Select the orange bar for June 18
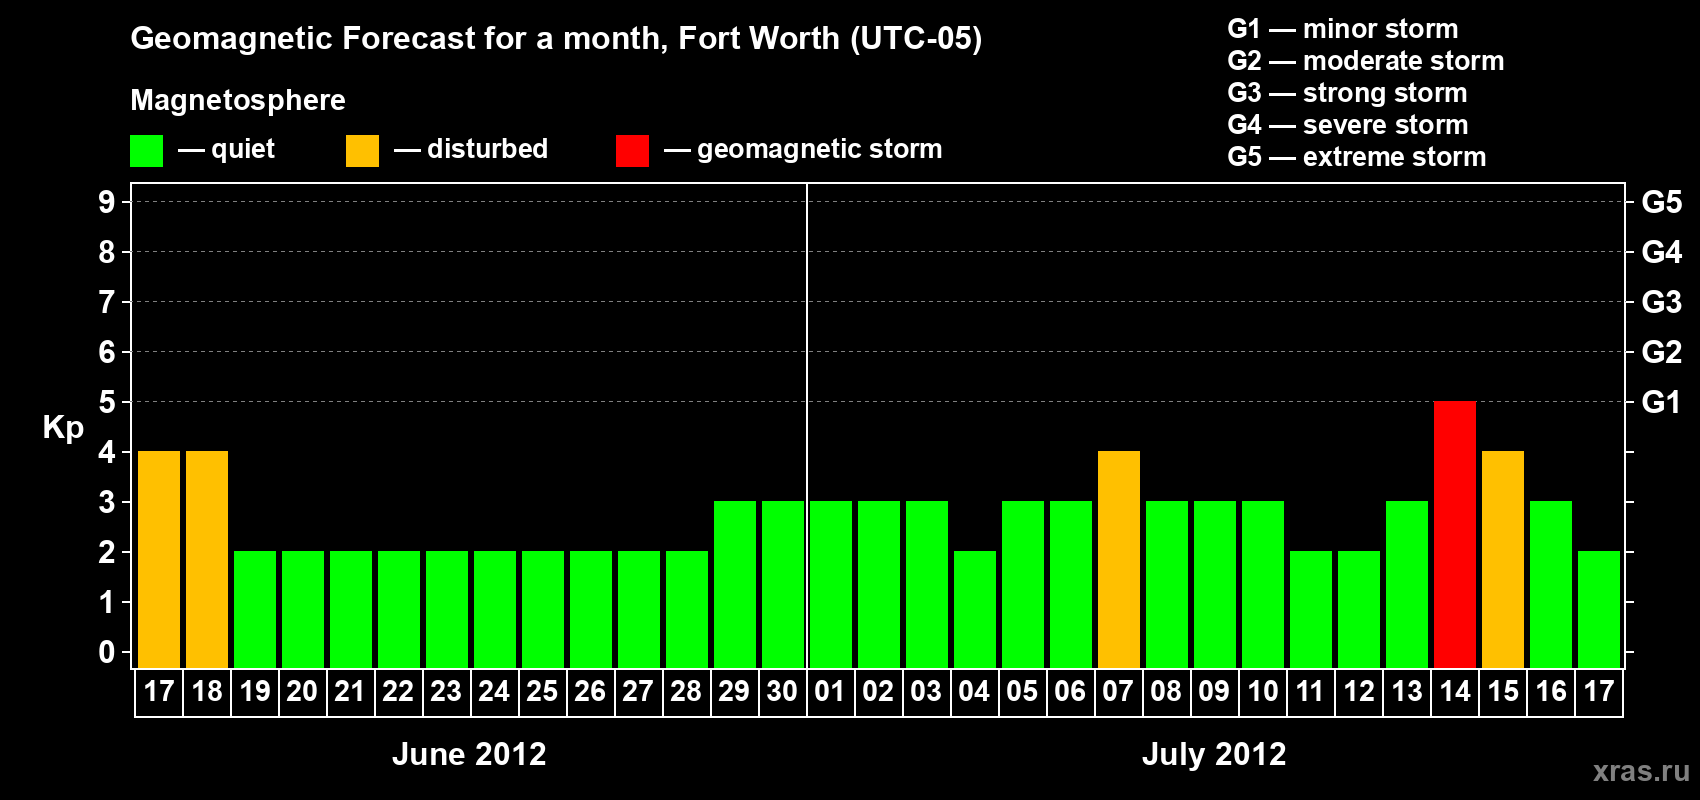This screenshot has width=1700, height=800. click(x=207, y=559)
